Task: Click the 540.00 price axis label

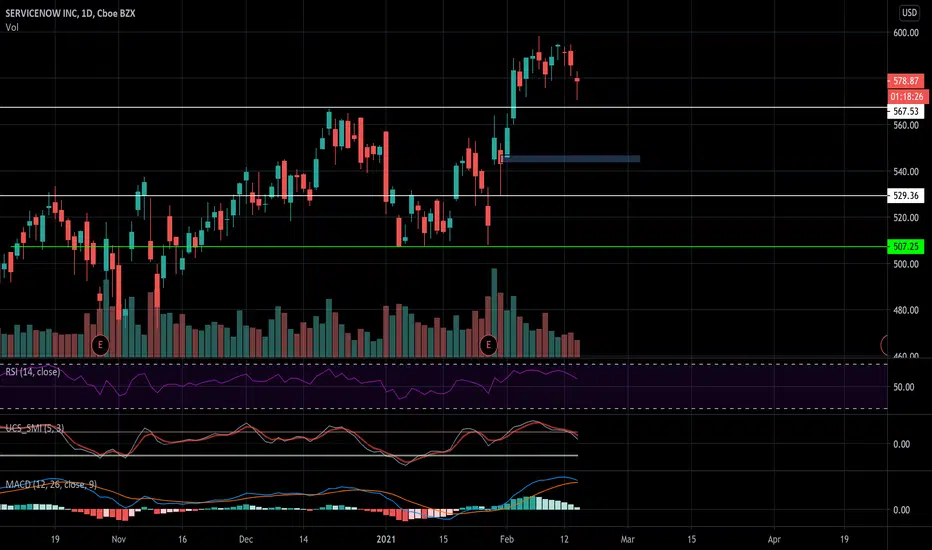Action: click(906, 172)
